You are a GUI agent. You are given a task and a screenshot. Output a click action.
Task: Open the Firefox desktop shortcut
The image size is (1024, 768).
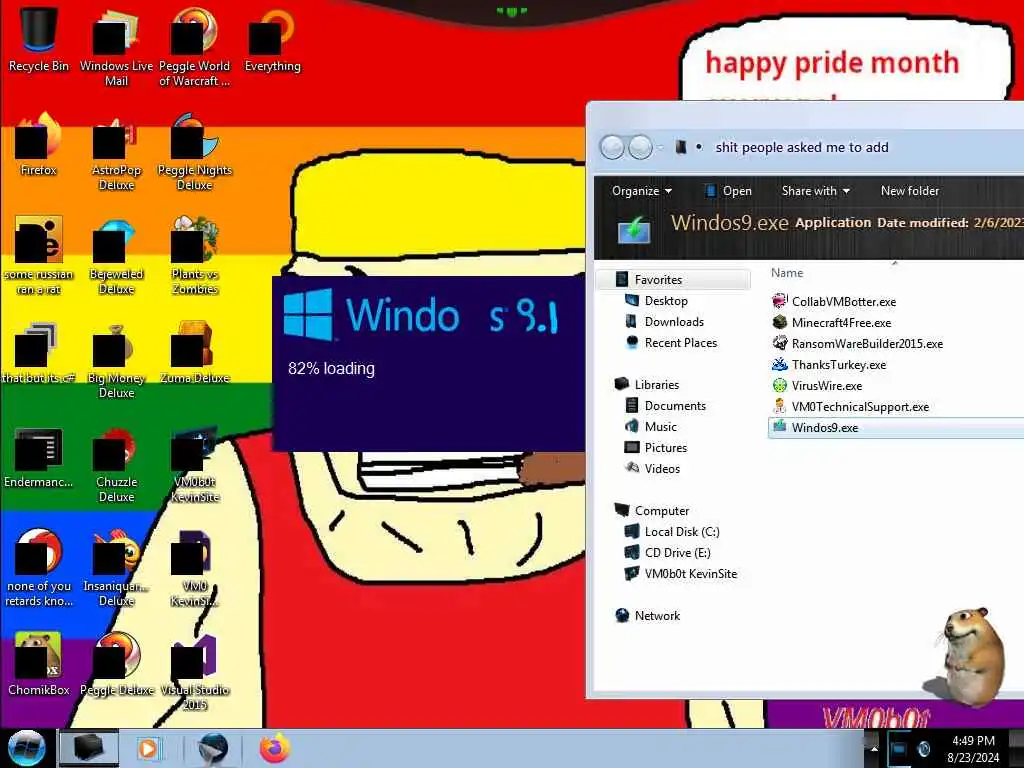point(39,145)
